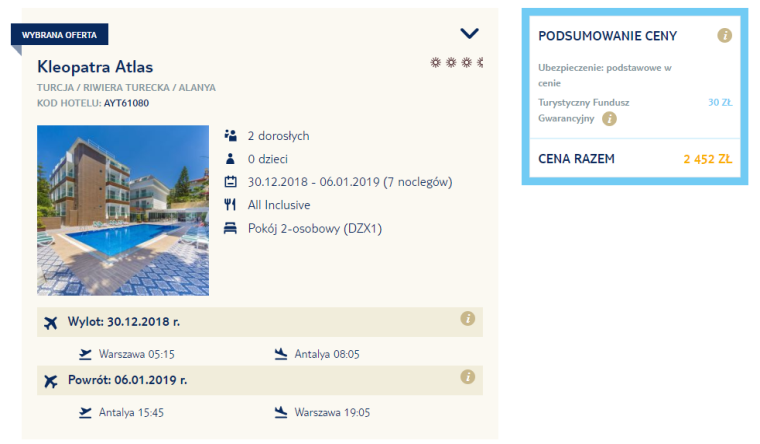The image size is (760, 444).
Task: Click the 0 dzieci text
Action: (x=268, y=159)
